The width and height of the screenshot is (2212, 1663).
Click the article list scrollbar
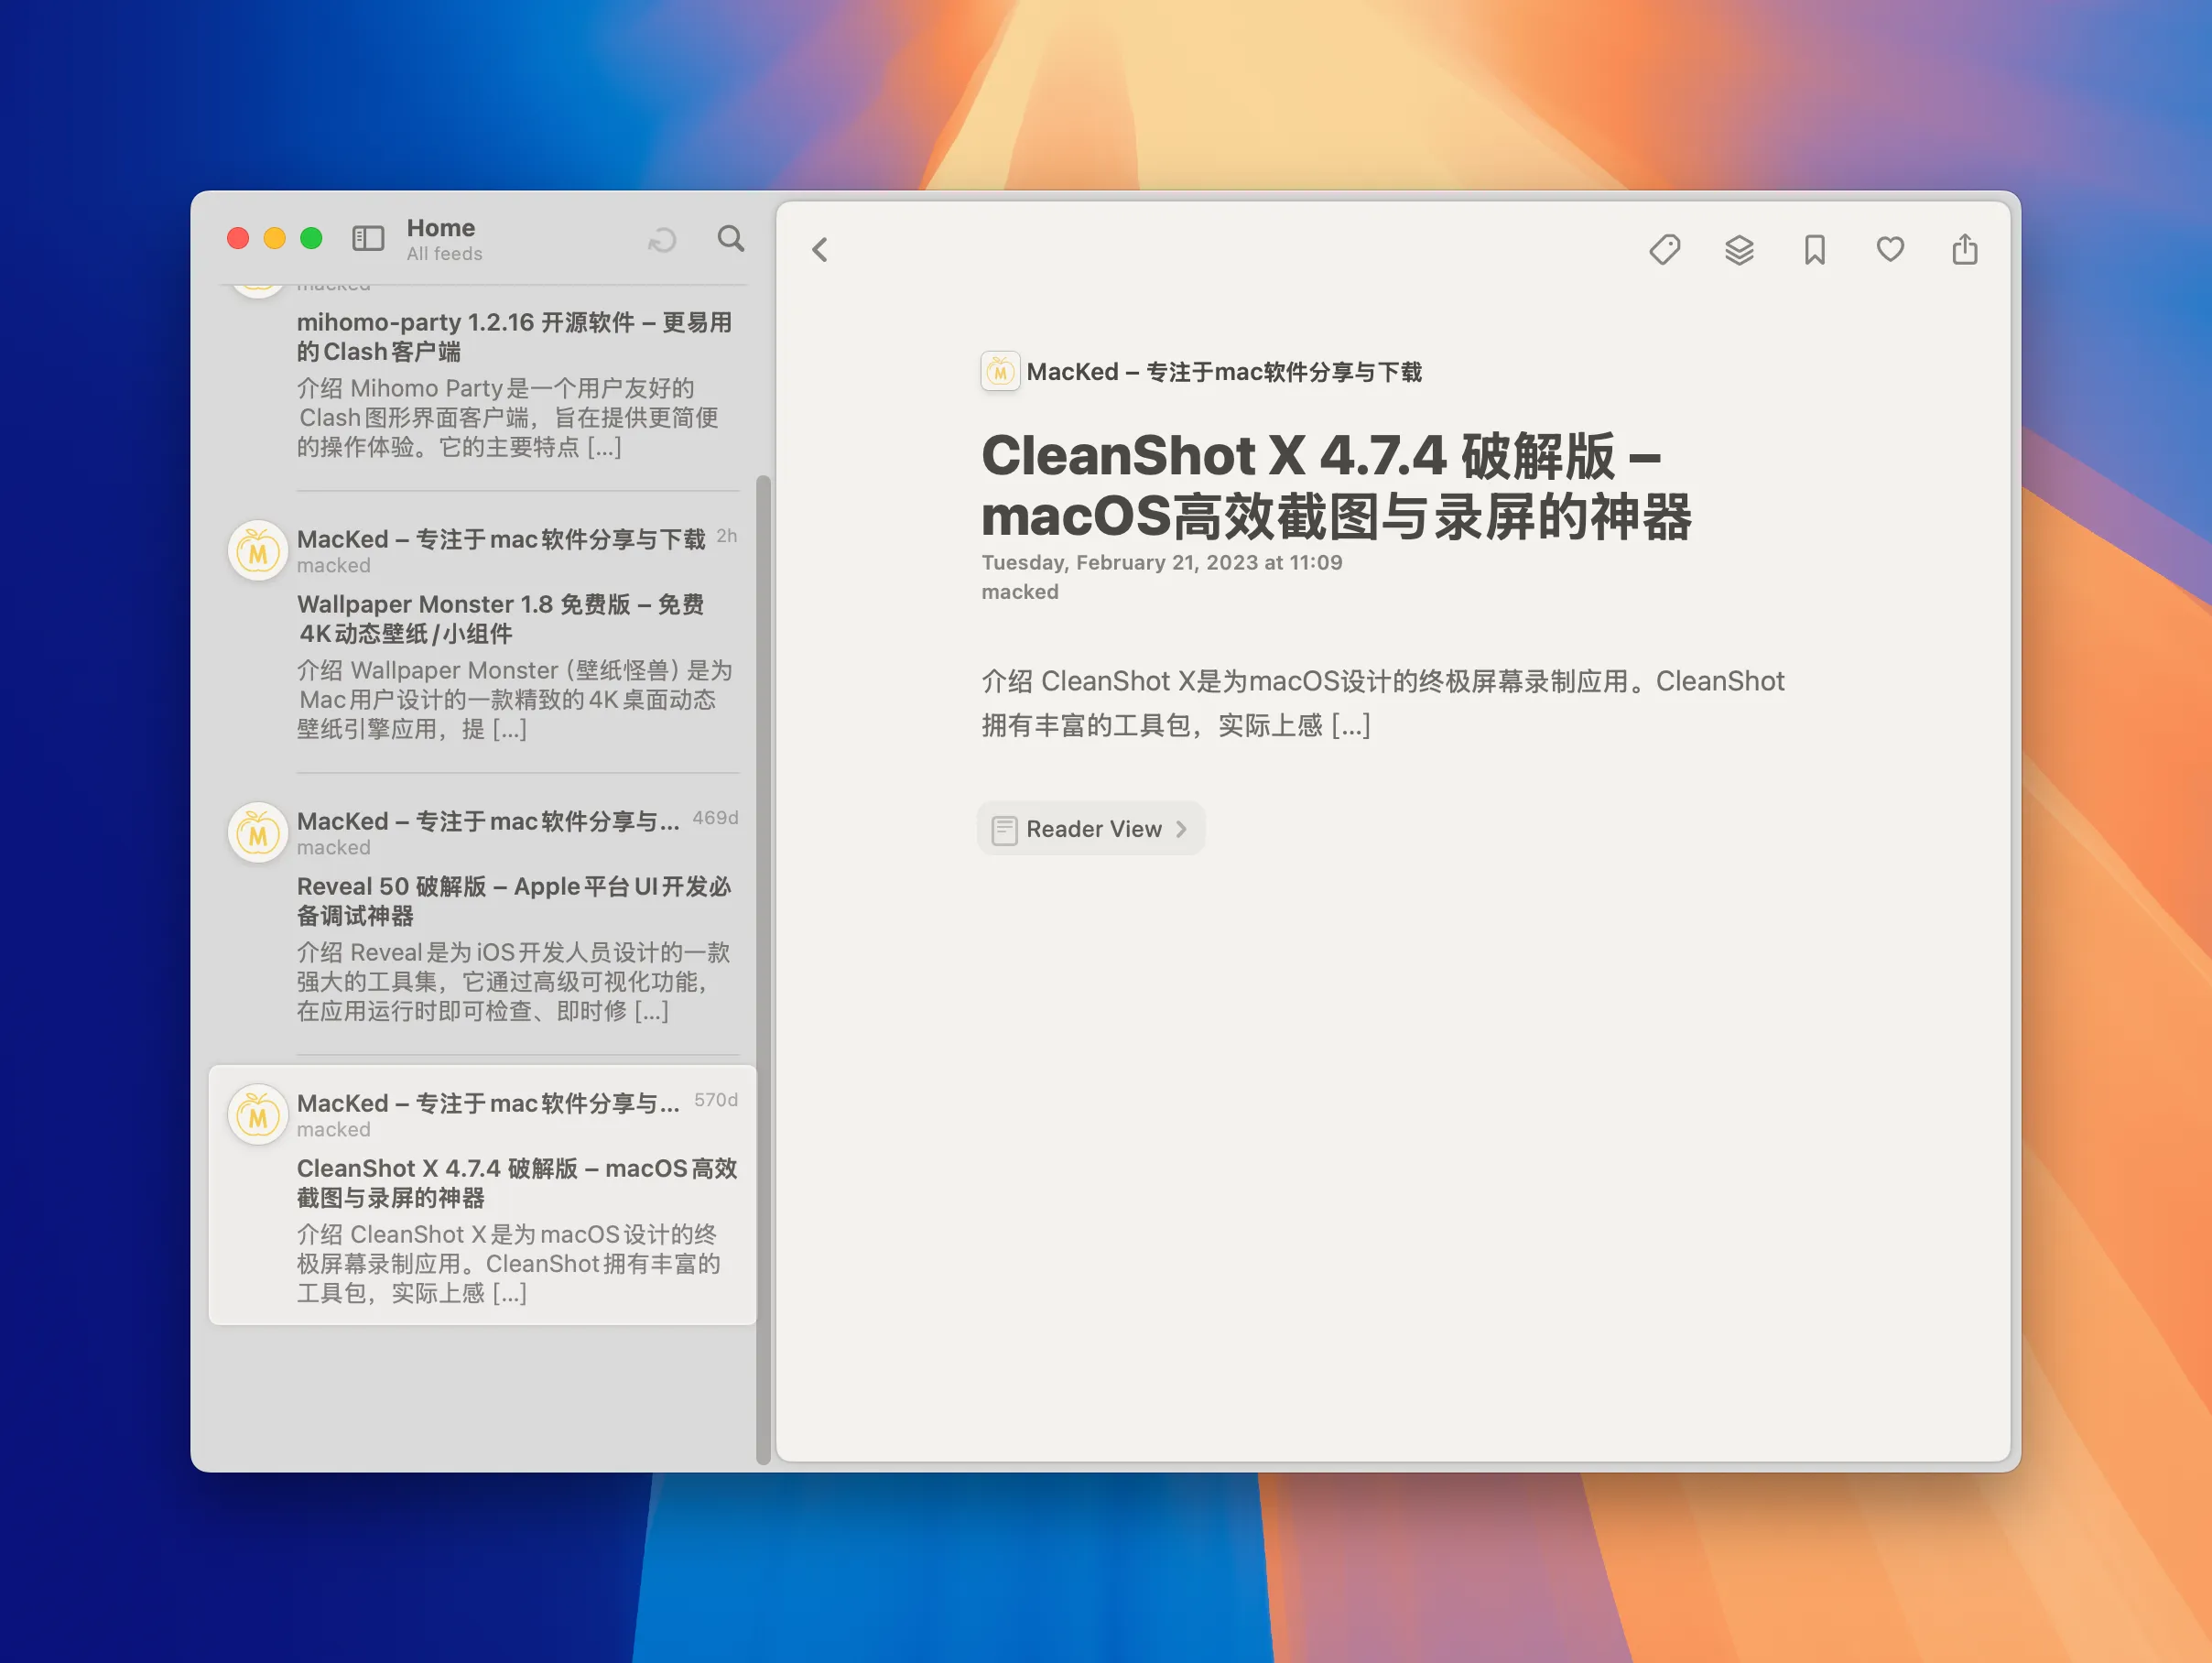[764, 969]
